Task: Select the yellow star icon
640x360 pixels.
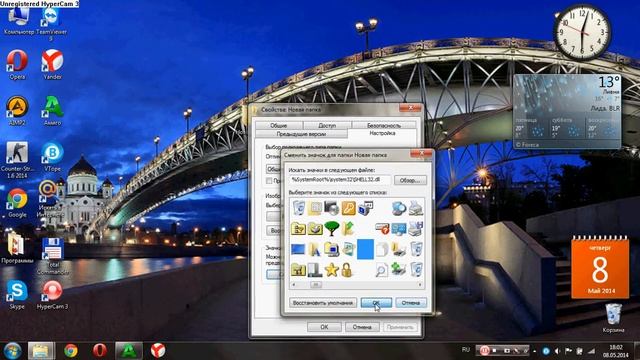Action: (x=331, y=270)
